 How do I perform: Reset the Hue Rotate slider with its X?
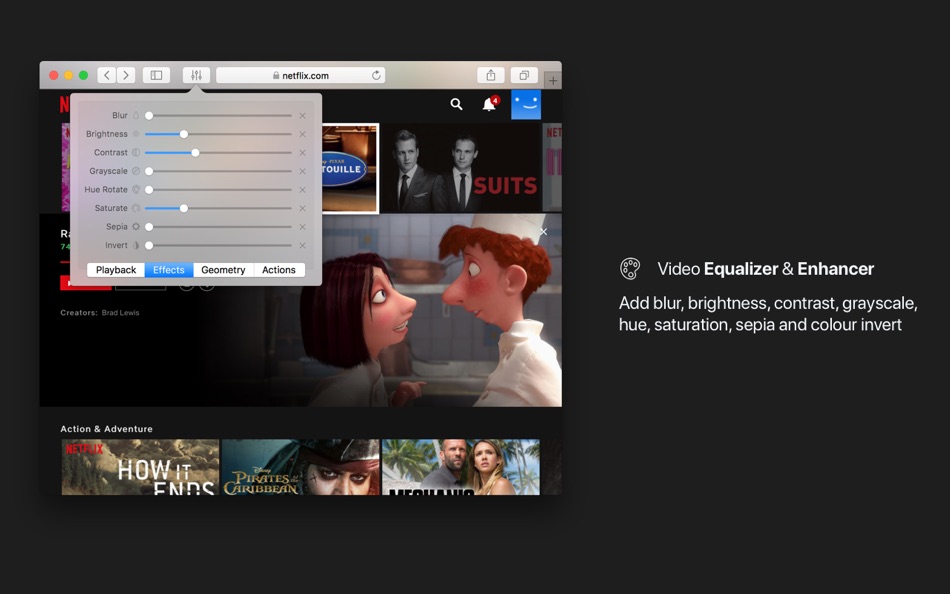[x=302, y=190]
